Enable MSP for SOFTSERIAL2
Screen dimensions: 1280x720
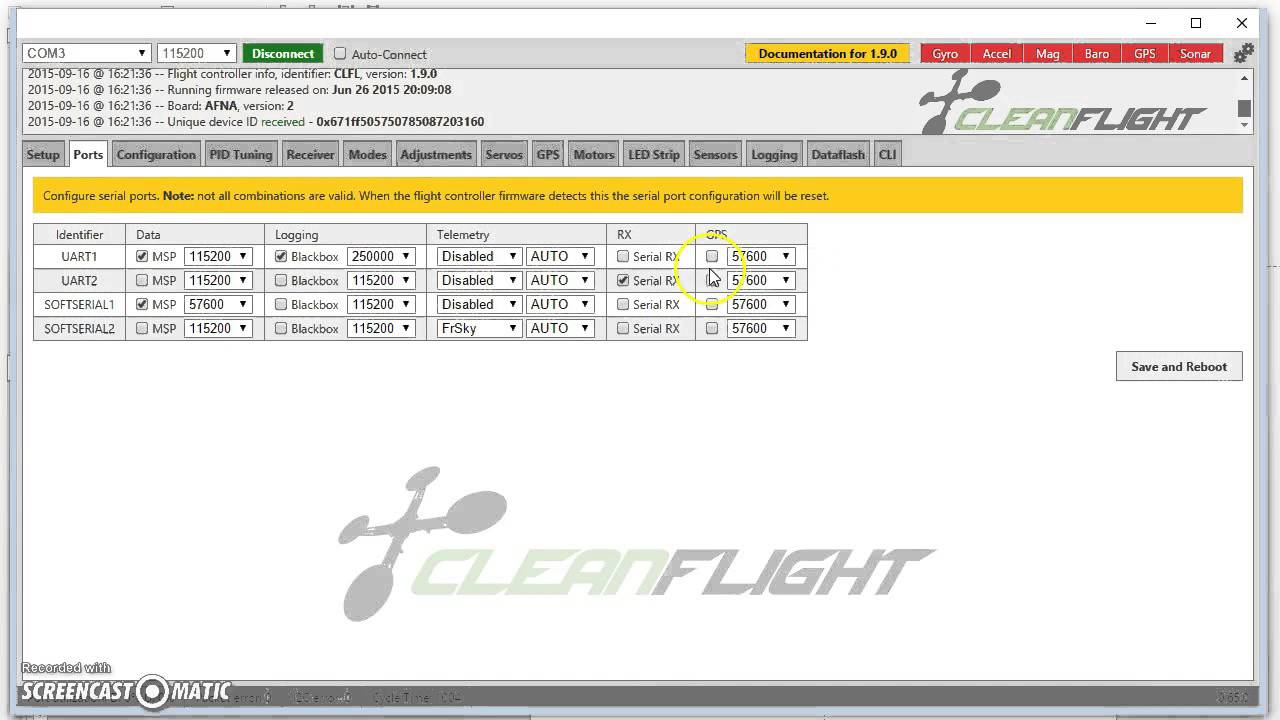click(x=142, y=329)
